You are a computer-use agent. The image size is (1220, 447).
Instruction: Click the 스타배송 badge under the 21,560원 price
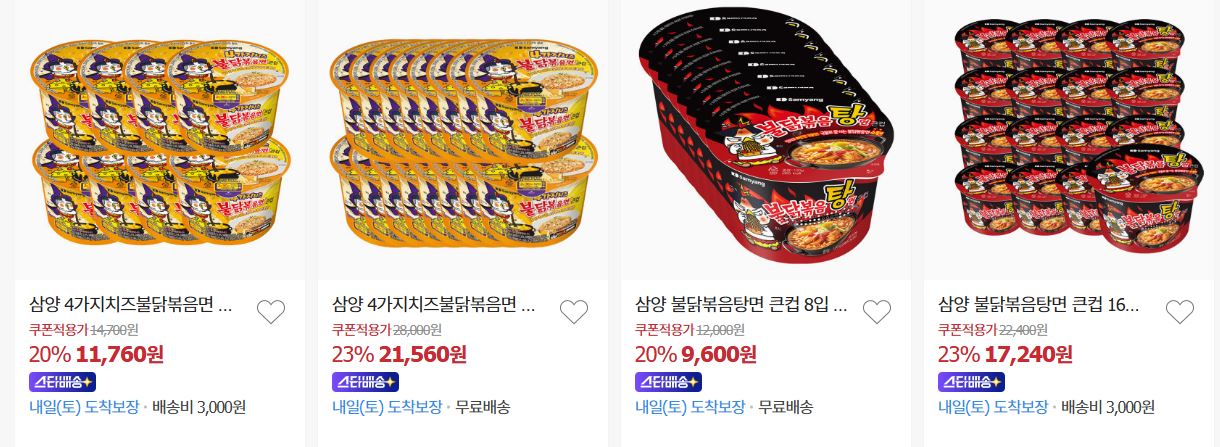(365, 382)
